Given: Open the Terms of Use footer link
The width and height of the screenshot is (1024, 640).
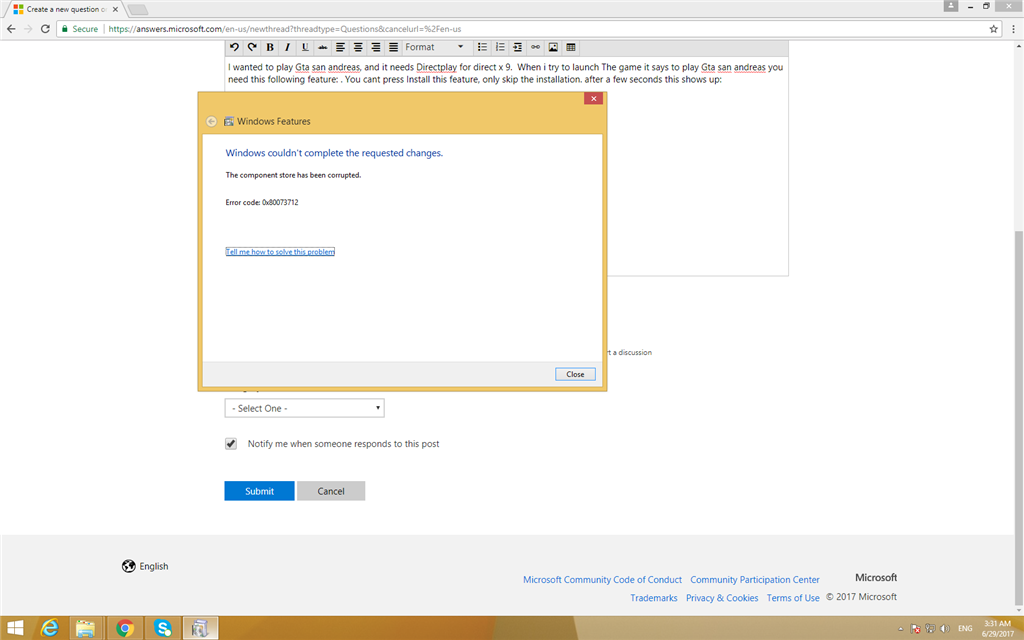Looking at the screenshot, I should click(x=793, y=598).
